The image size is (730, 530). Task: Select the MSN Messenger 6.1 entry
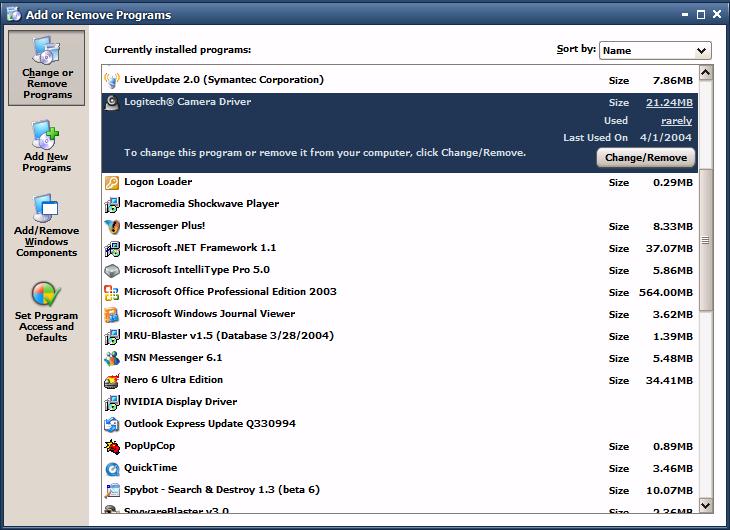click(x=399, y=358)
